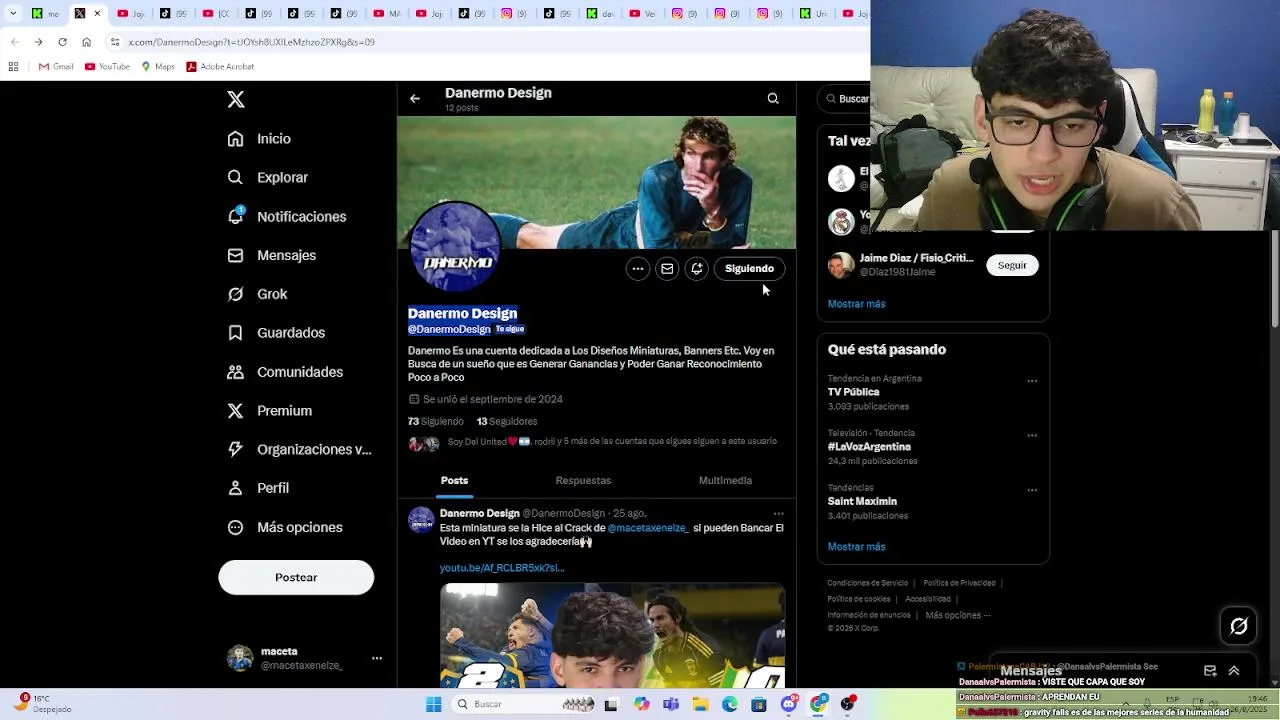Open the youtu.be link in the post
This screenshot has width=1280, height=720.
click(x=502, y=568)
